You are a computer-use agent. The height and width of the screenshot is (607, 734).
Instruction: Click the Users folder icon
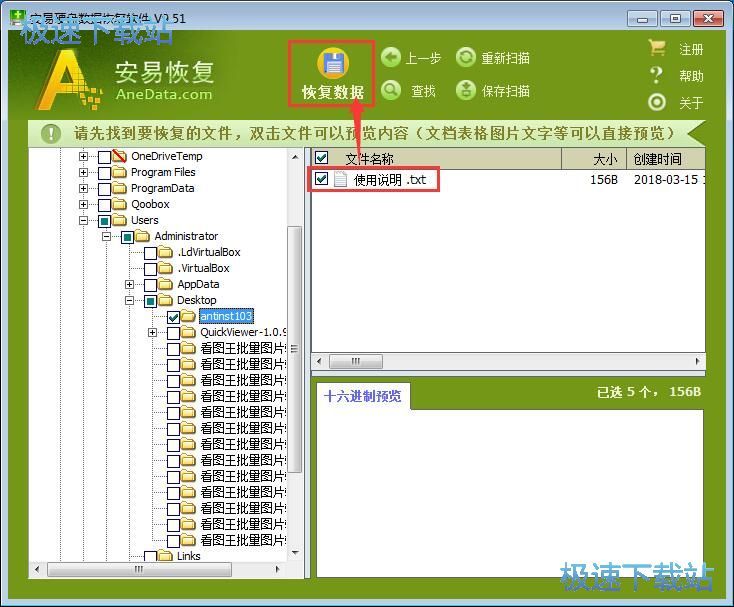[120, 220]
